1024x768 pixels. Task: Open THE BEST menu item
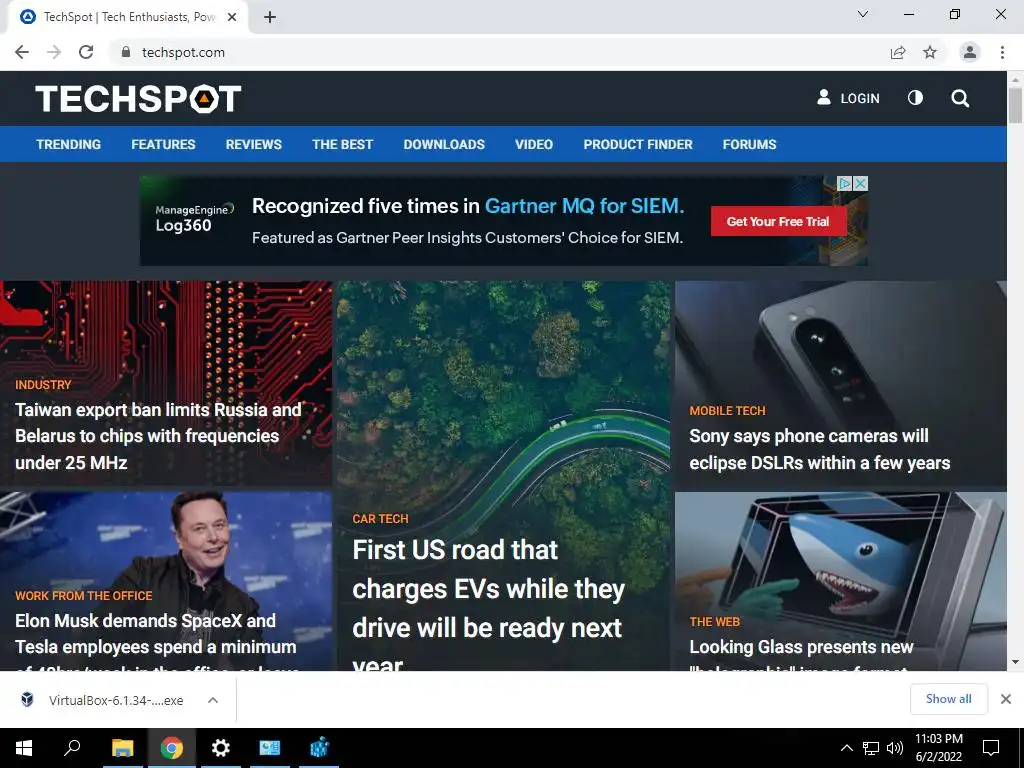pyautogui.click(x=342, y=144)
